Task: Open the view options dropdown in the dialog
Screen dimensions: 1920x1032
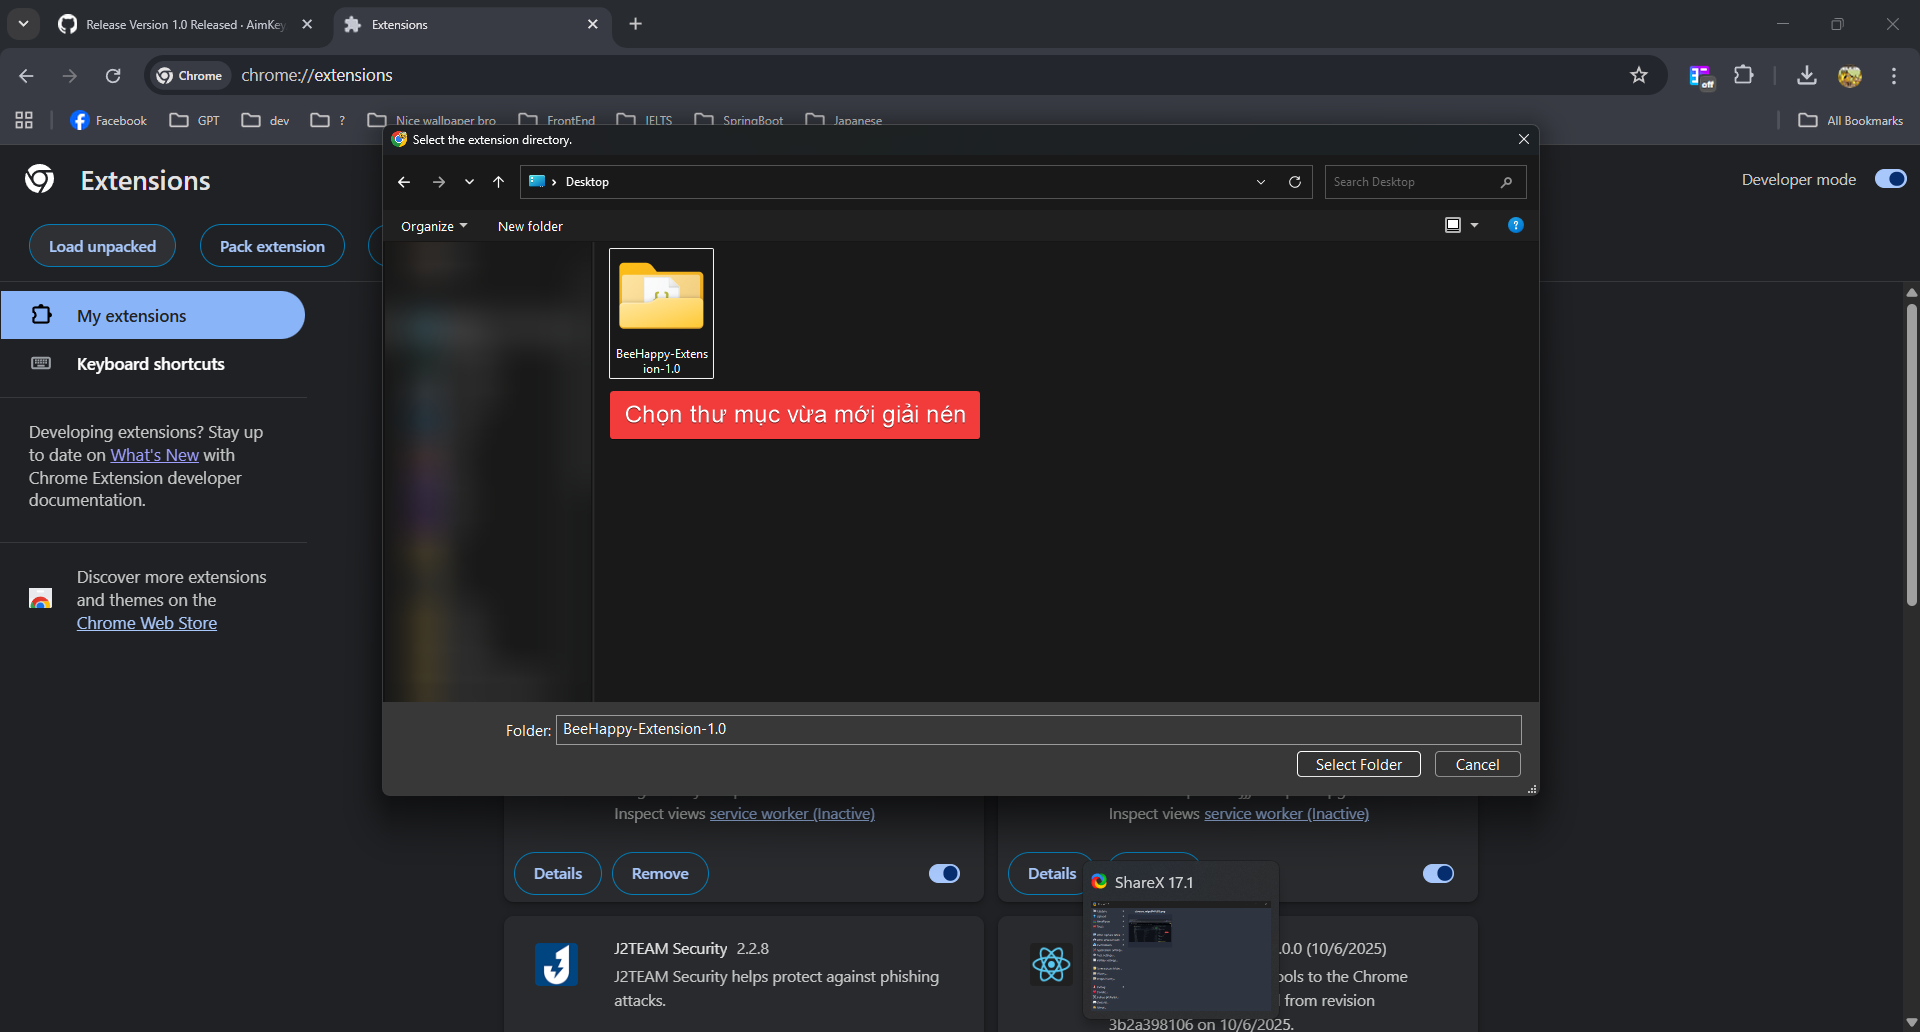Action: pos(1462,225)
